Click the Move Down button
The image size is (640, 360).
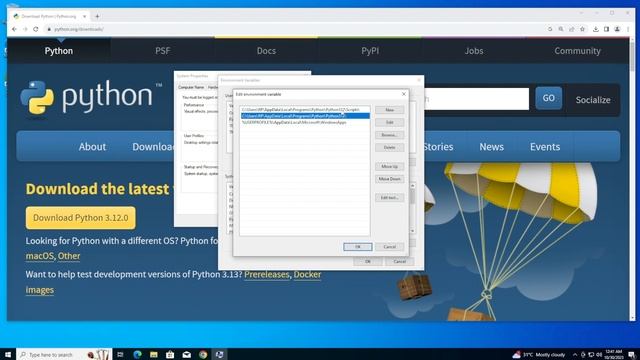[389, 179]
